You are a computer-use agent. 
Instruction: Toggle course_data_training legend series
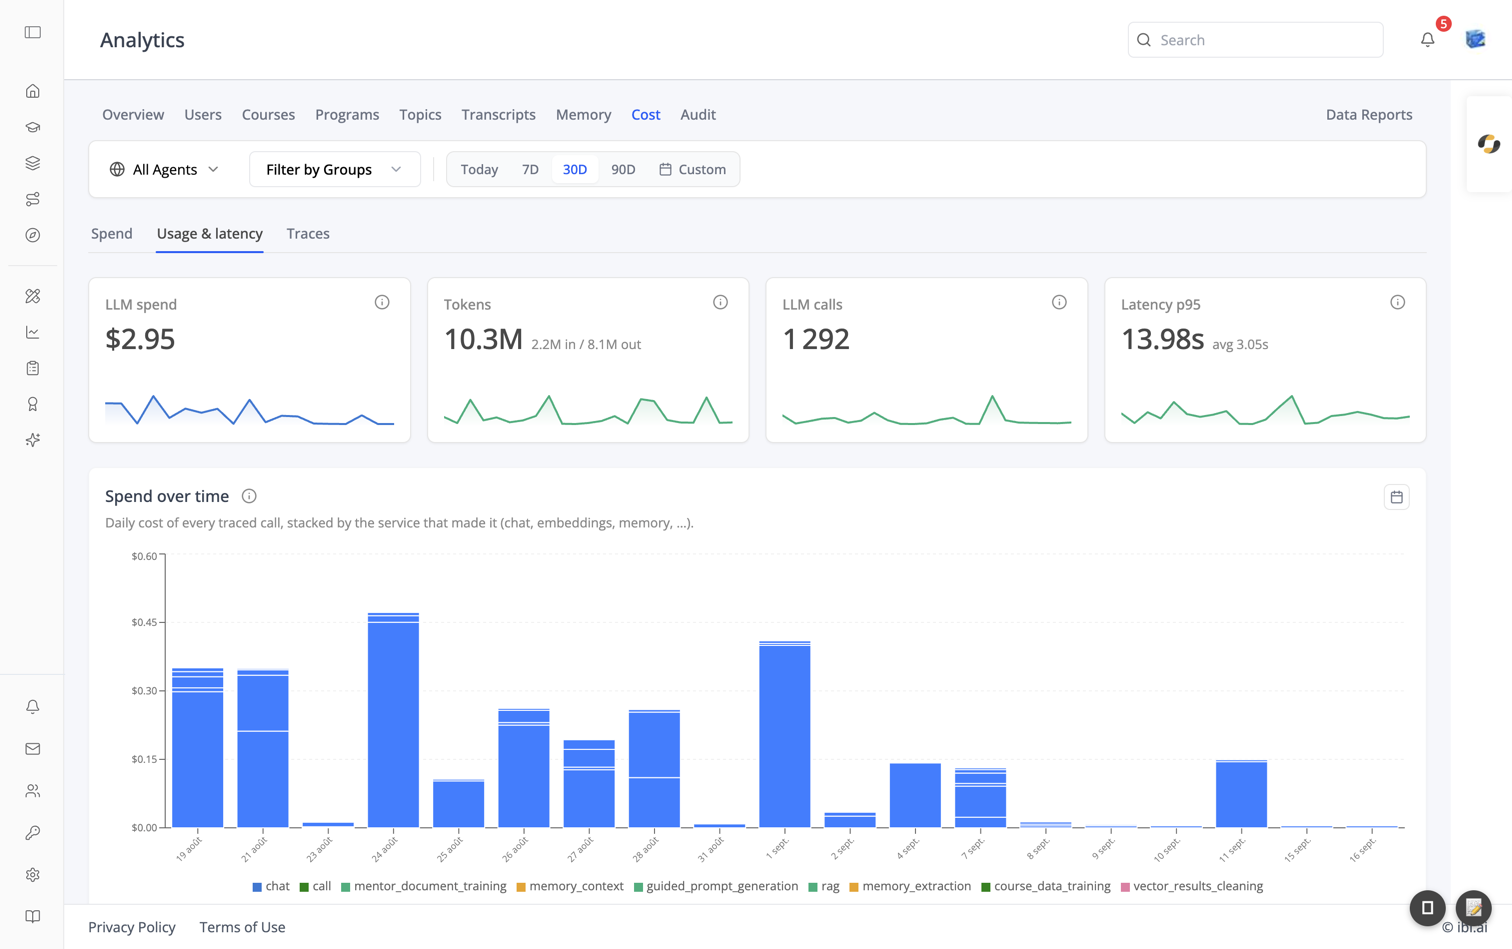(1046, 887)
